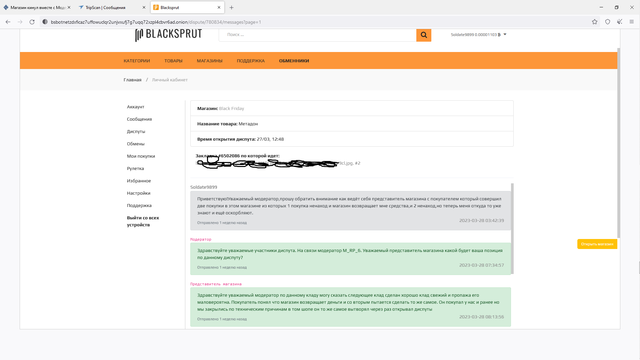
Task: Open Диспуты in the sidebar
Action: tap(136, 131)
